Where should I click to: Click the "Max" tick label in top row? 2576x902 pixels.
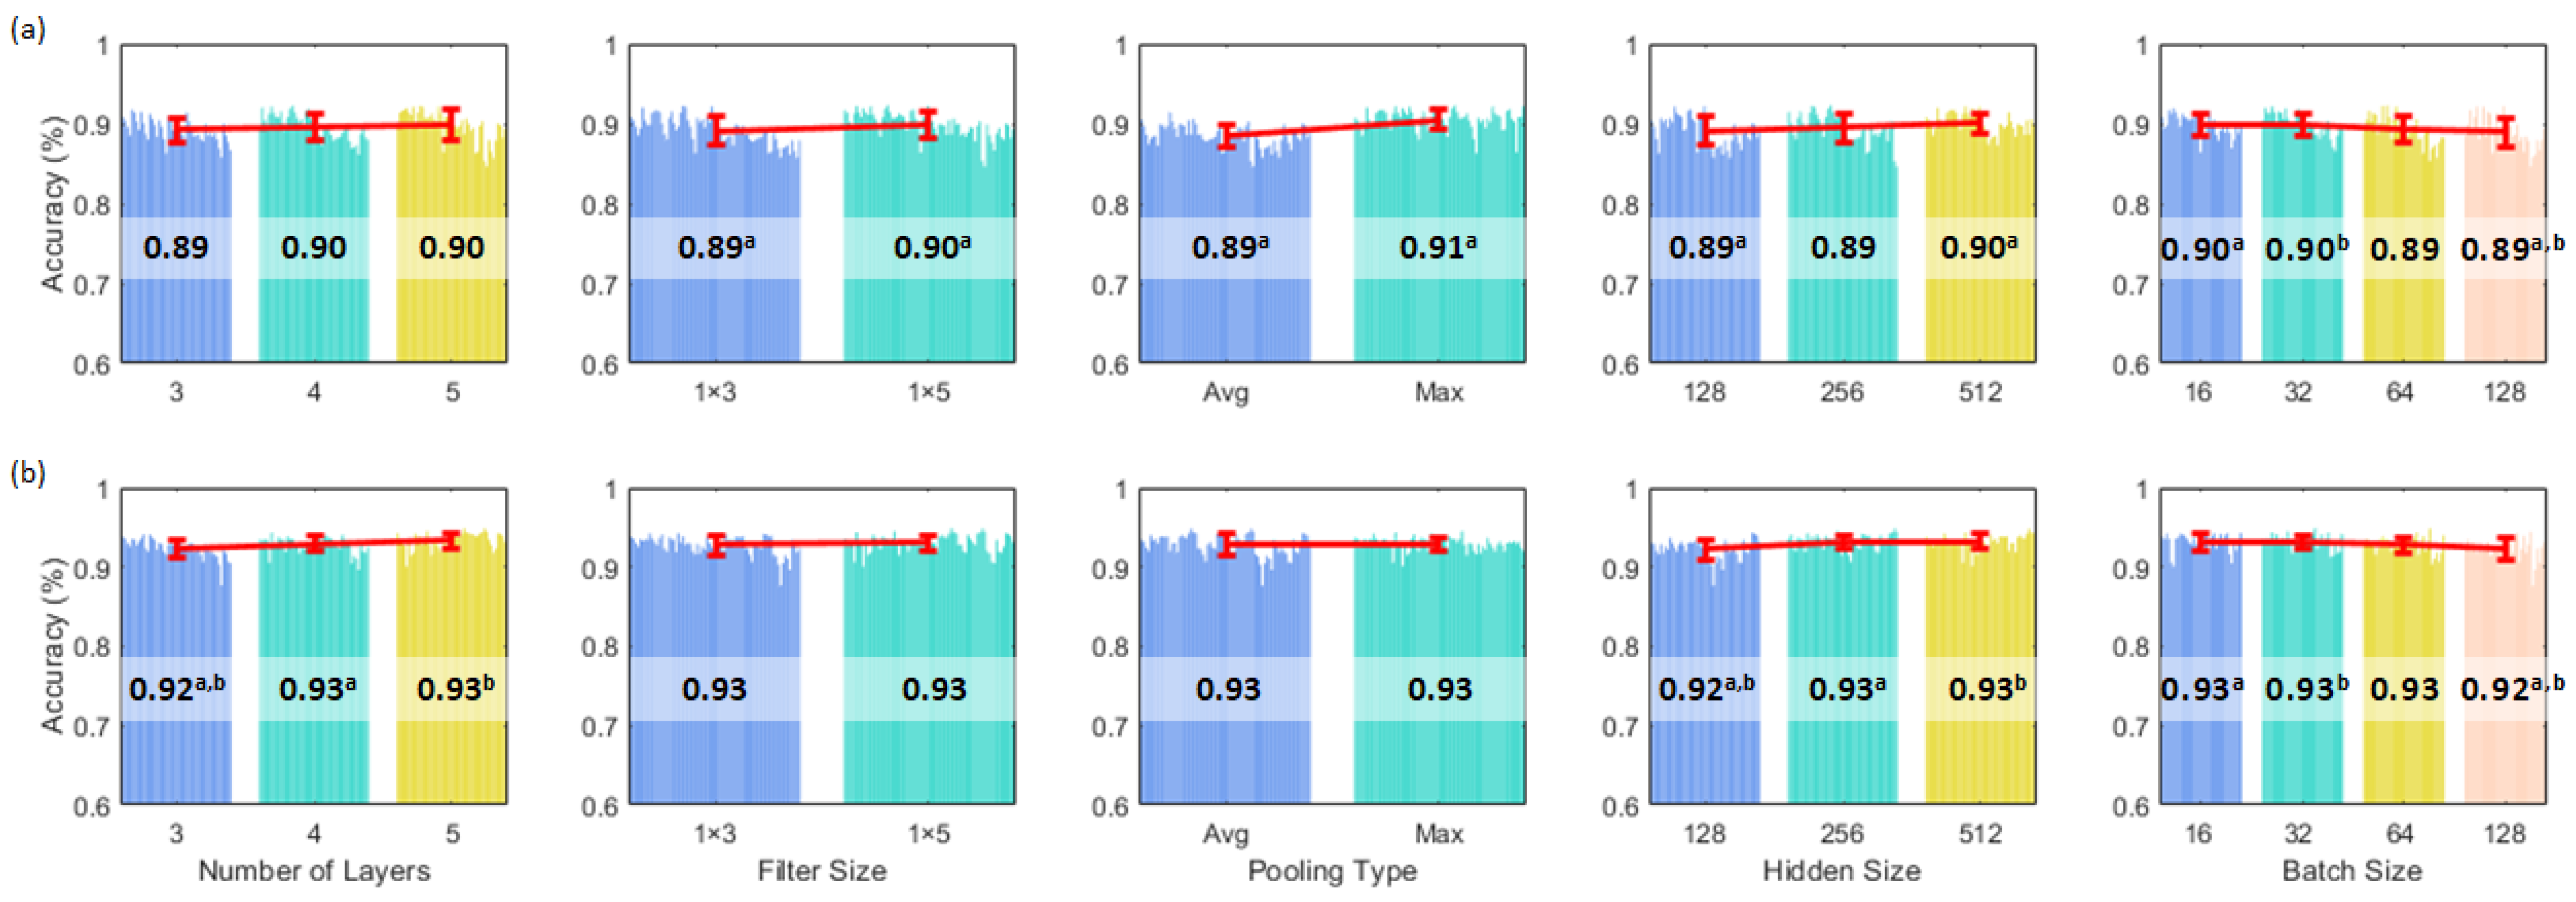coord(1438,392)
